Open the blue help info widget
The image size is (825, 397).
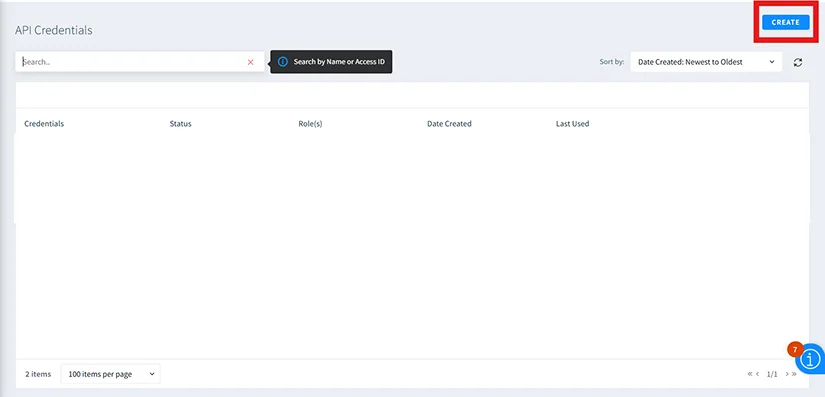(811, 359)
